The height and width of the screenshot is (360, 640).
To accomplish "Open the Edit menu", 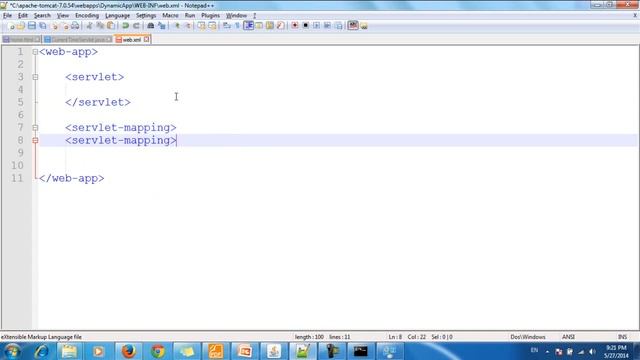I will point(23,16).
